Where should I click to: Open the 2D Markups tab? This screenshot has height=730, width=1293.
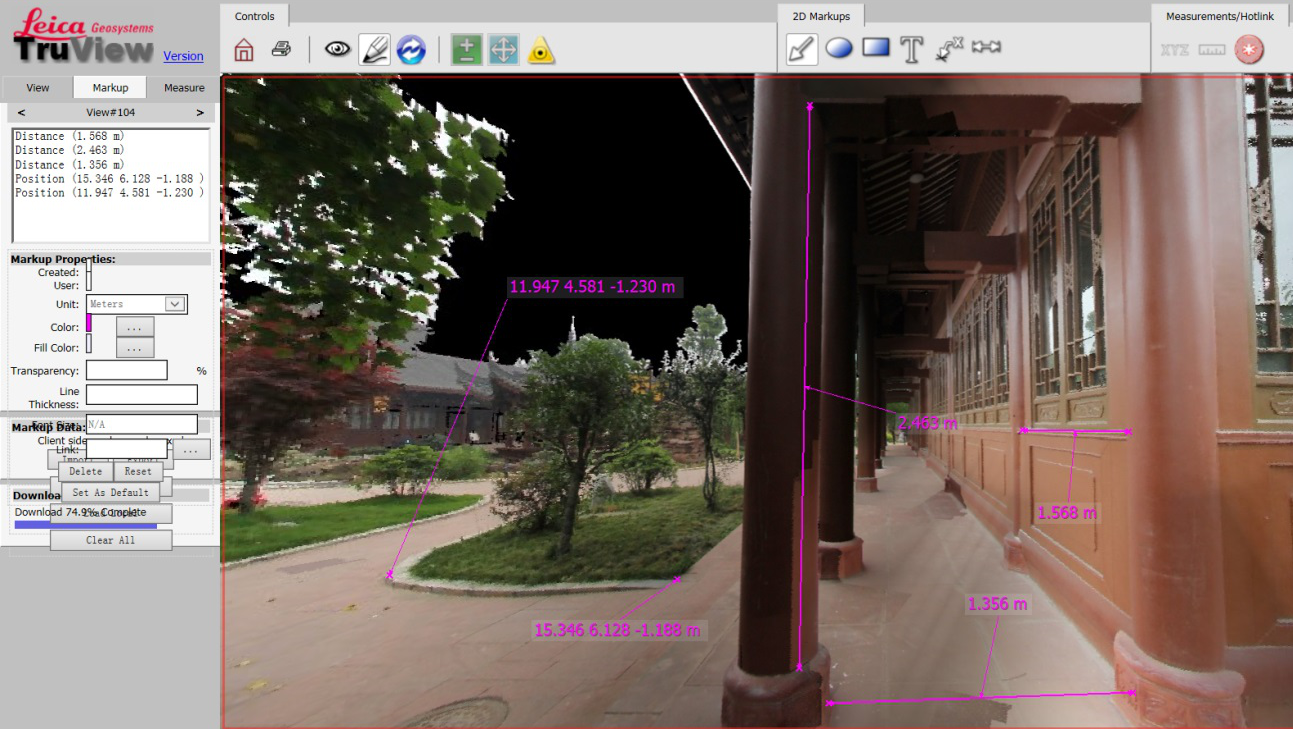(820, 16)
